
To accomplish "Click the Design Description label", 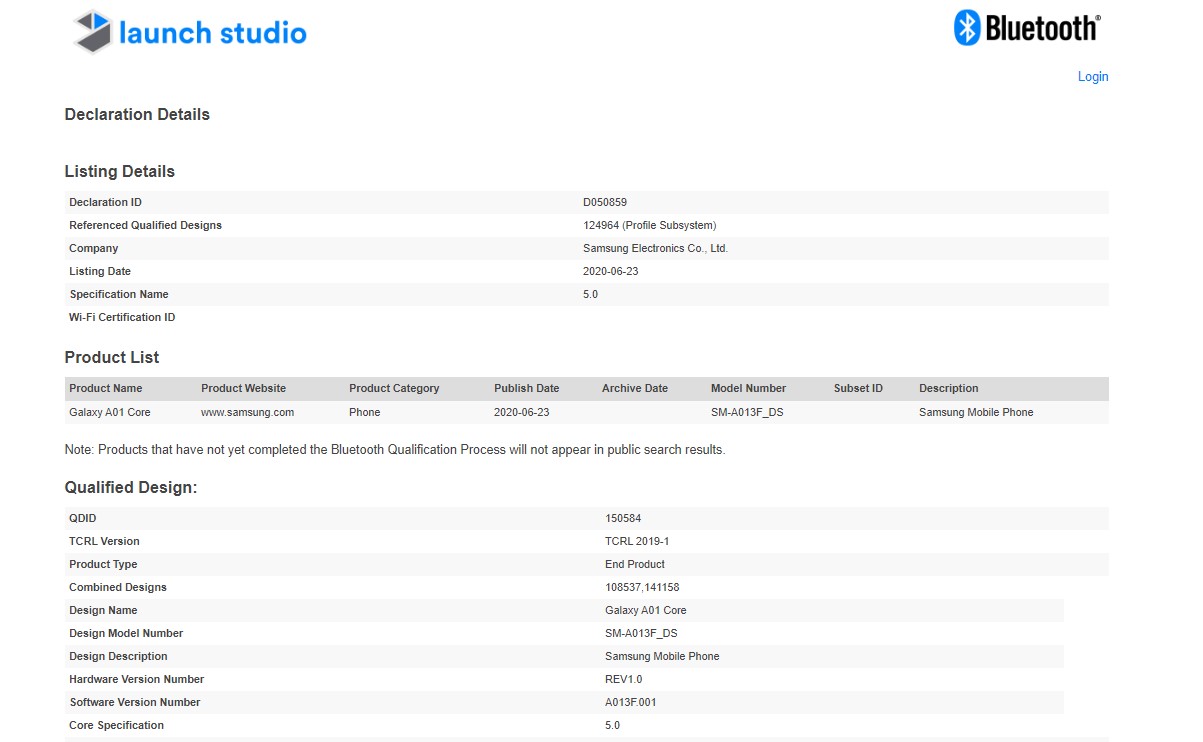I will pyautogui.click(x=119, y=657).
